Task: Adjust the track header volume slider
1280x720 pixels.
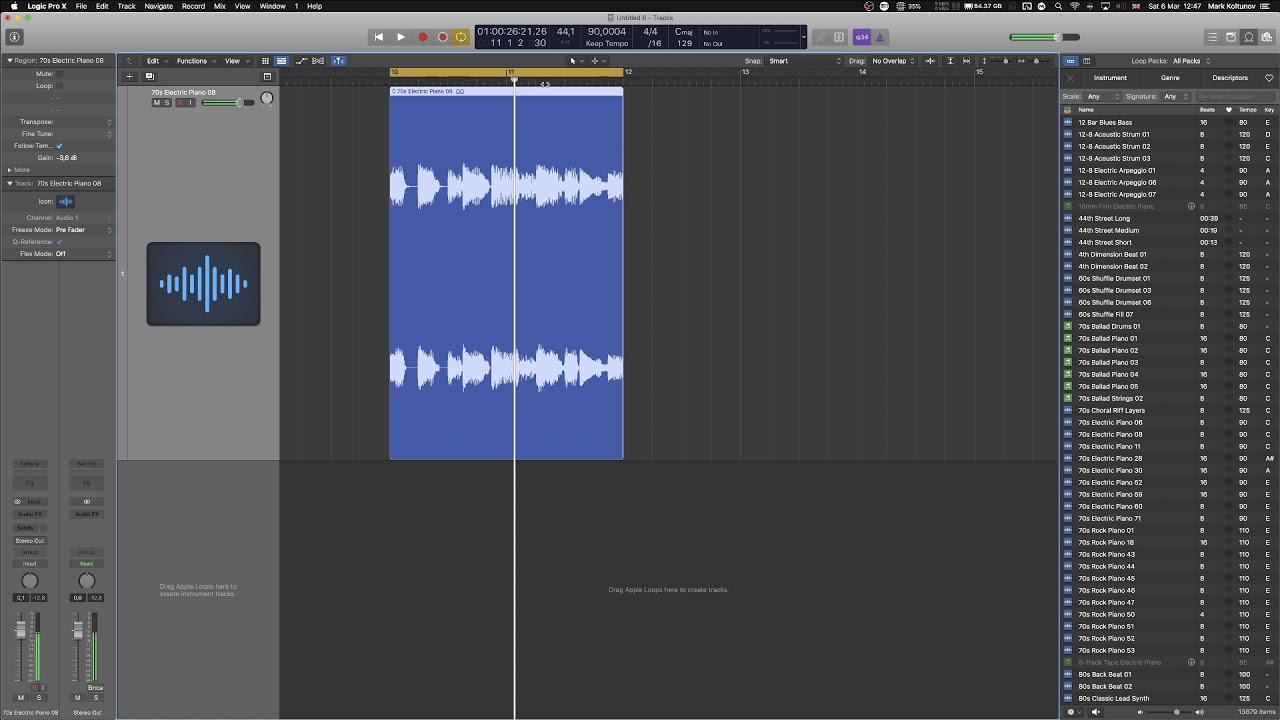Action: [228, 103]
